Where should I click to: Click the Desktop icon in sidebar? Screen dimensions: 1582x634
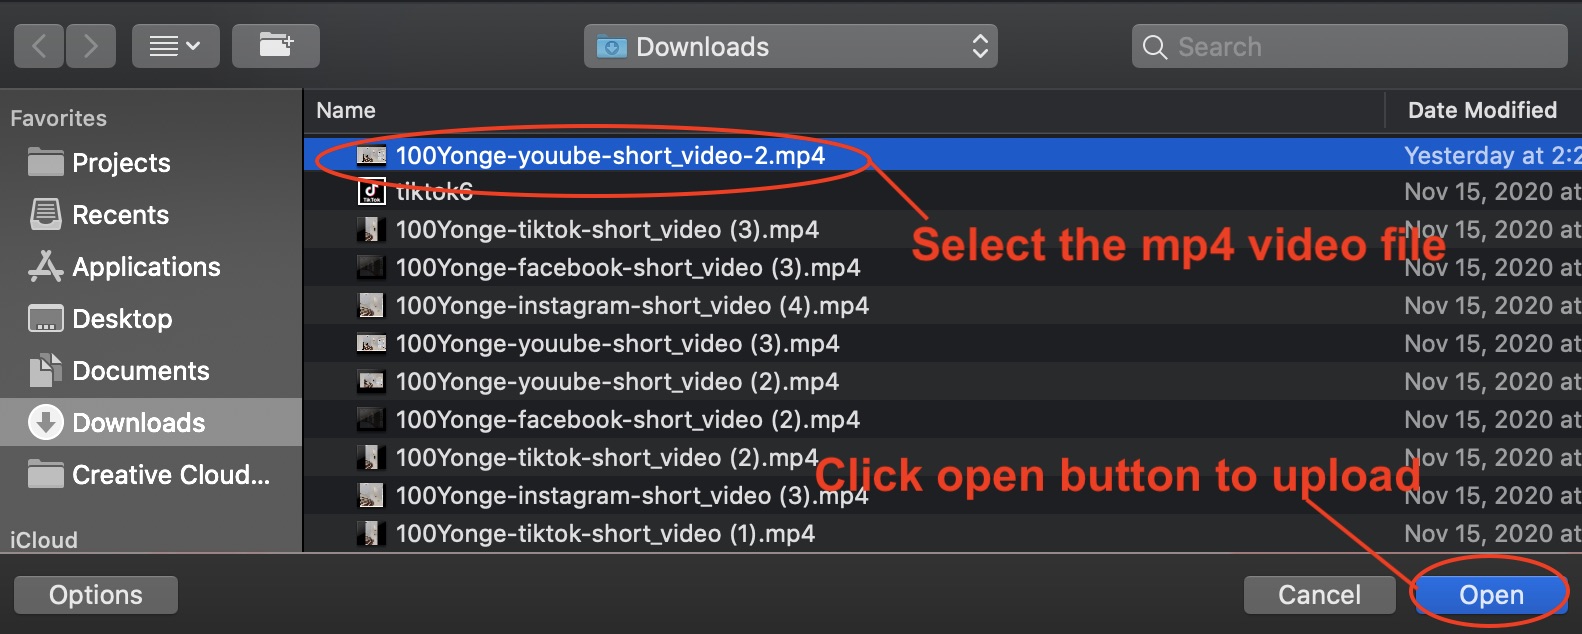[x=46, y=319]
